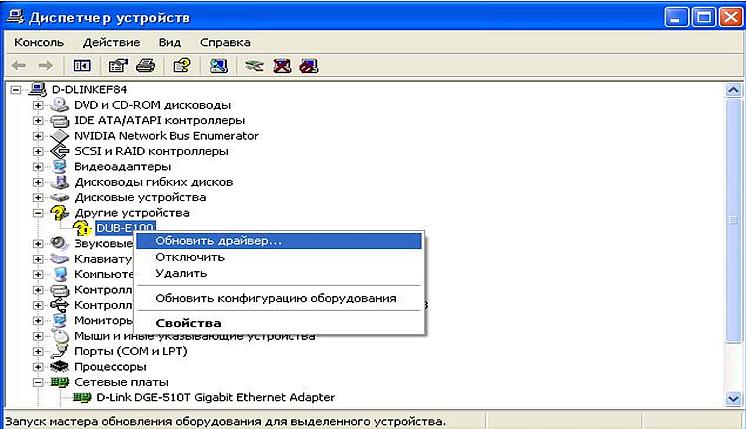Image resolution: width=746 pixels, height=429 pixels.
Task: Click the Disable device toolbar icon
Action: pyautogui.click(x=309, y=66)
